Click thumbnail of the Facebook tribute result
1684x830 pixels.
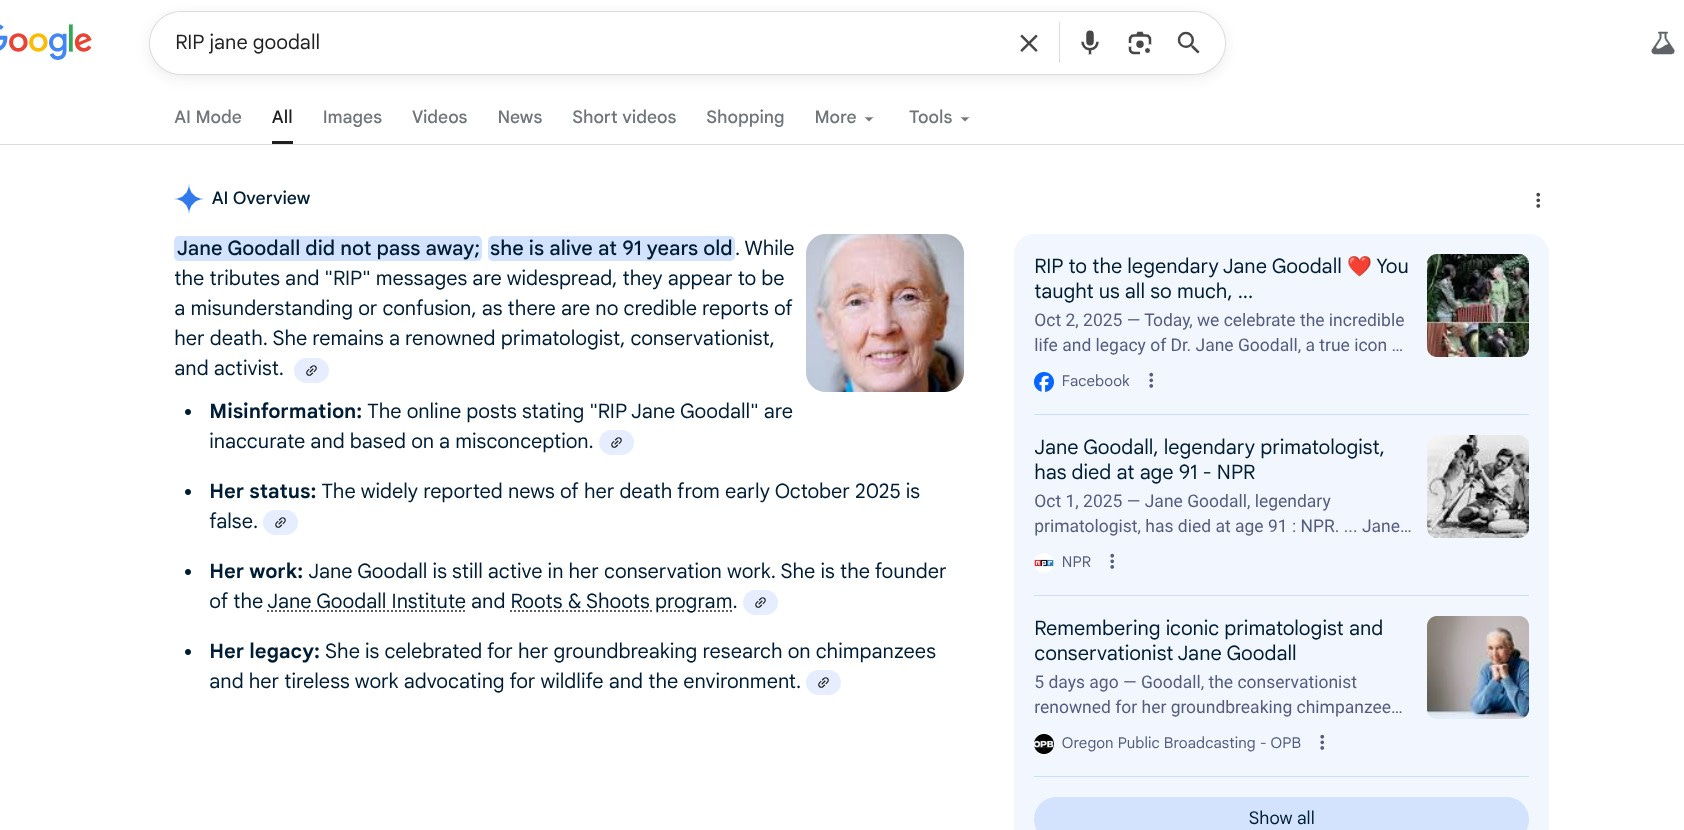coord(1478,305)
